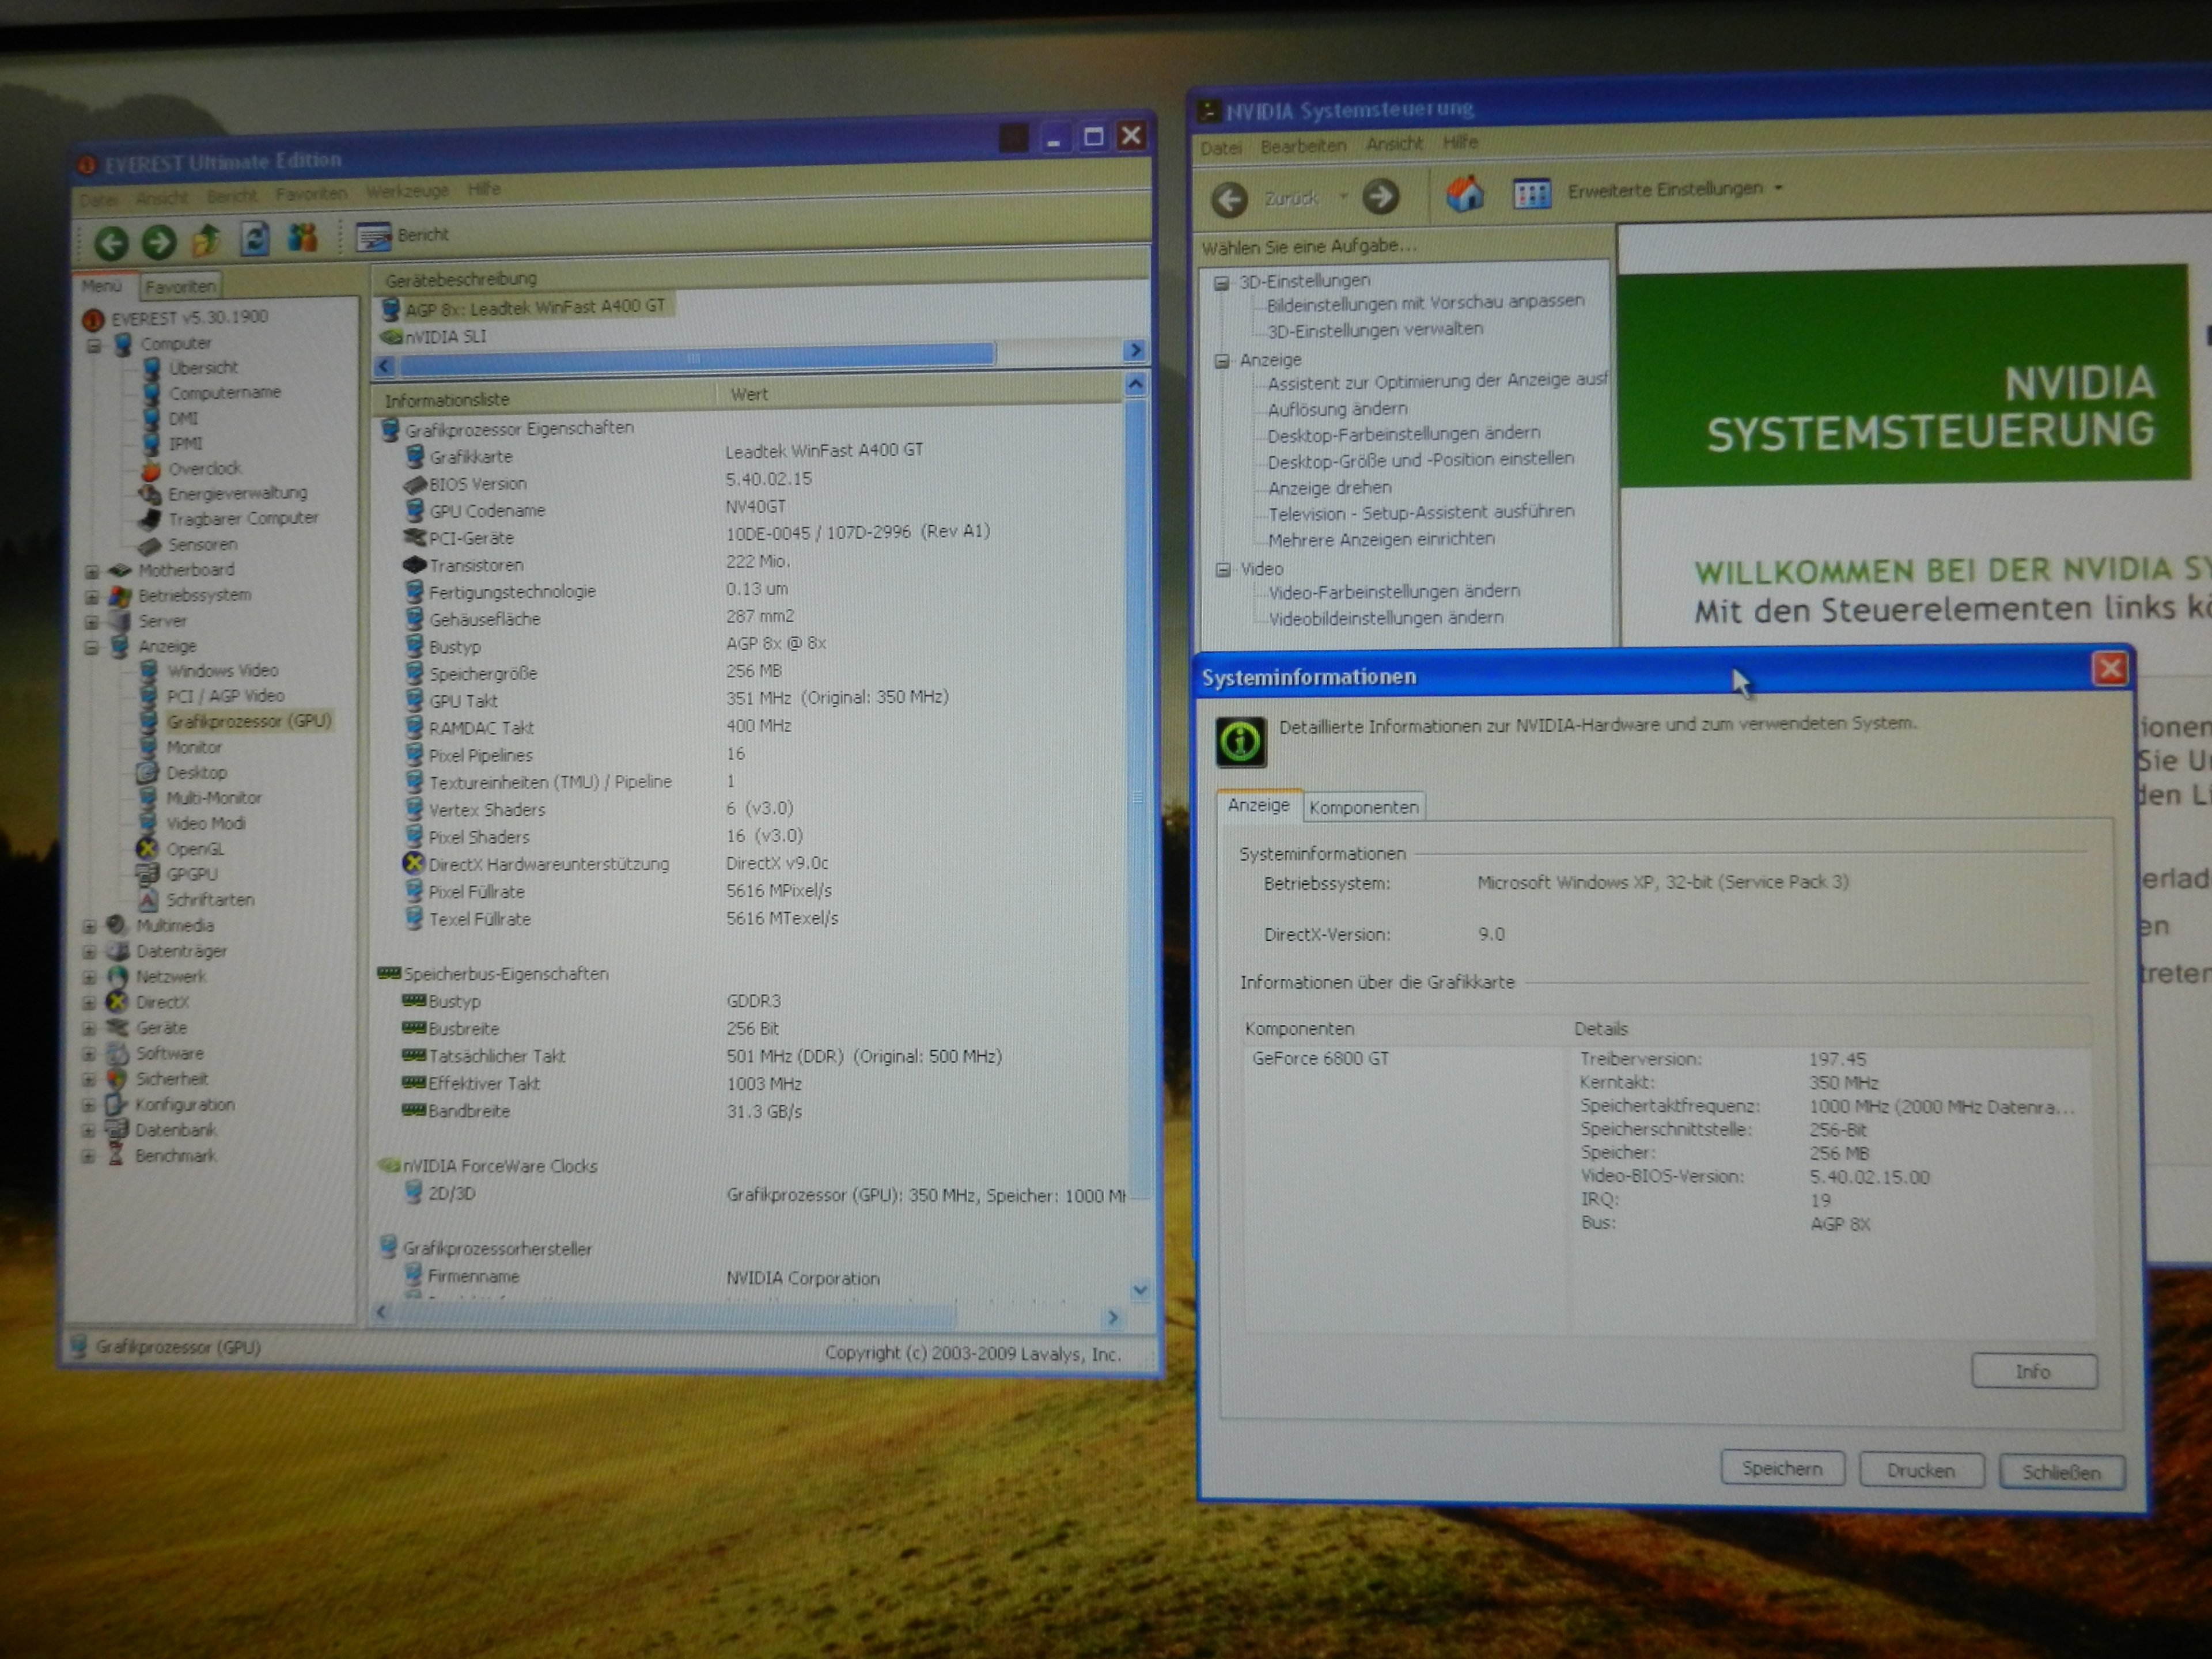This screenshot has height=1659, width=2212.
Task: Click scroll-up arrow of Informationsliste
Action: (x=1135, y=384)
